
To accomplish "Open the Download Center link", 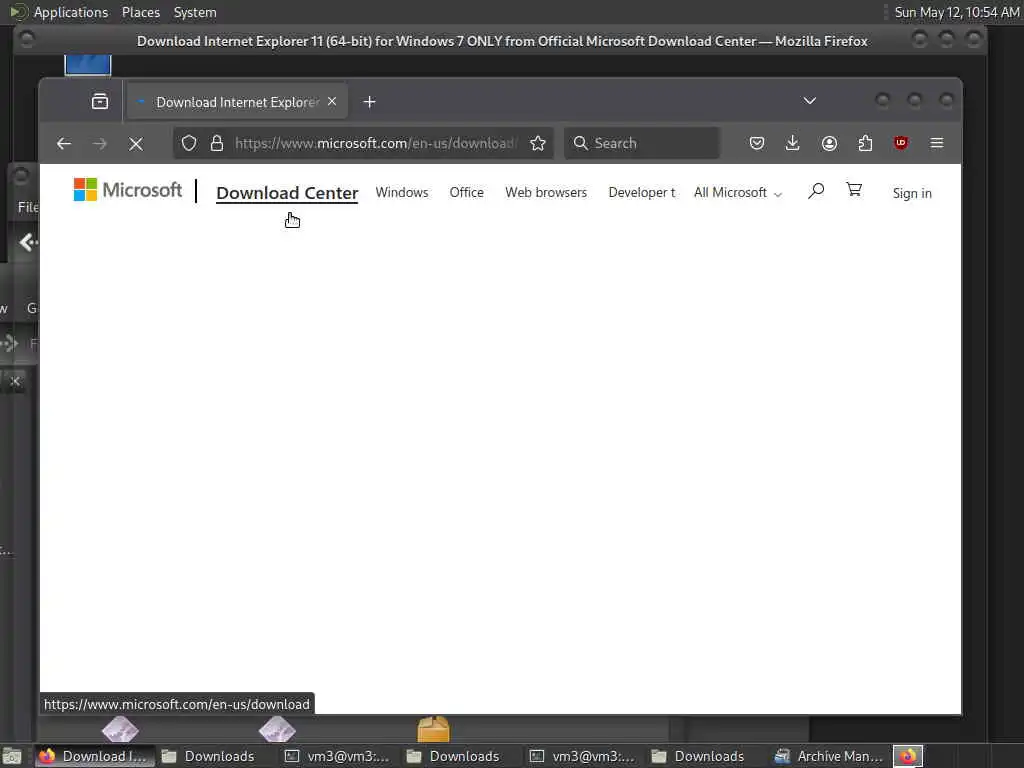I will tap(287, 193).
